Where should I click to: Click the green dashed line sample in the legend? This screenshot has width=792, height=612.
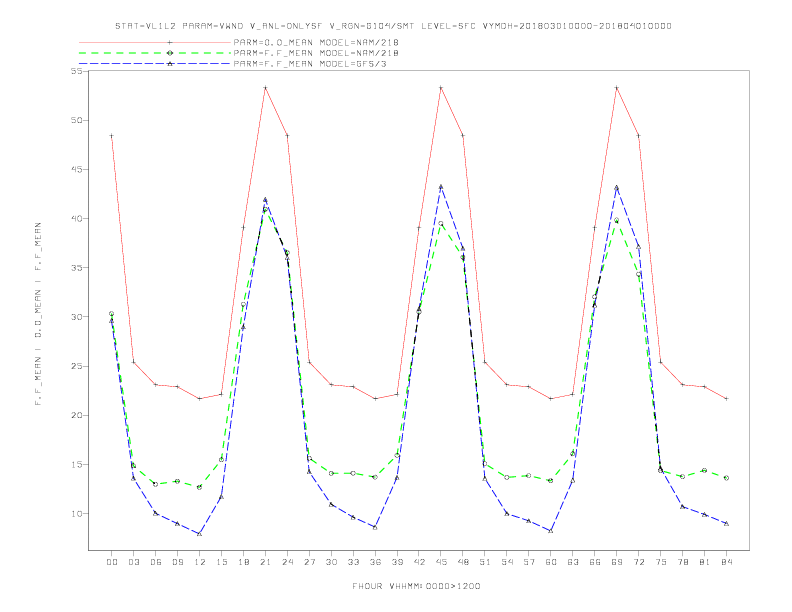(155, 53)
